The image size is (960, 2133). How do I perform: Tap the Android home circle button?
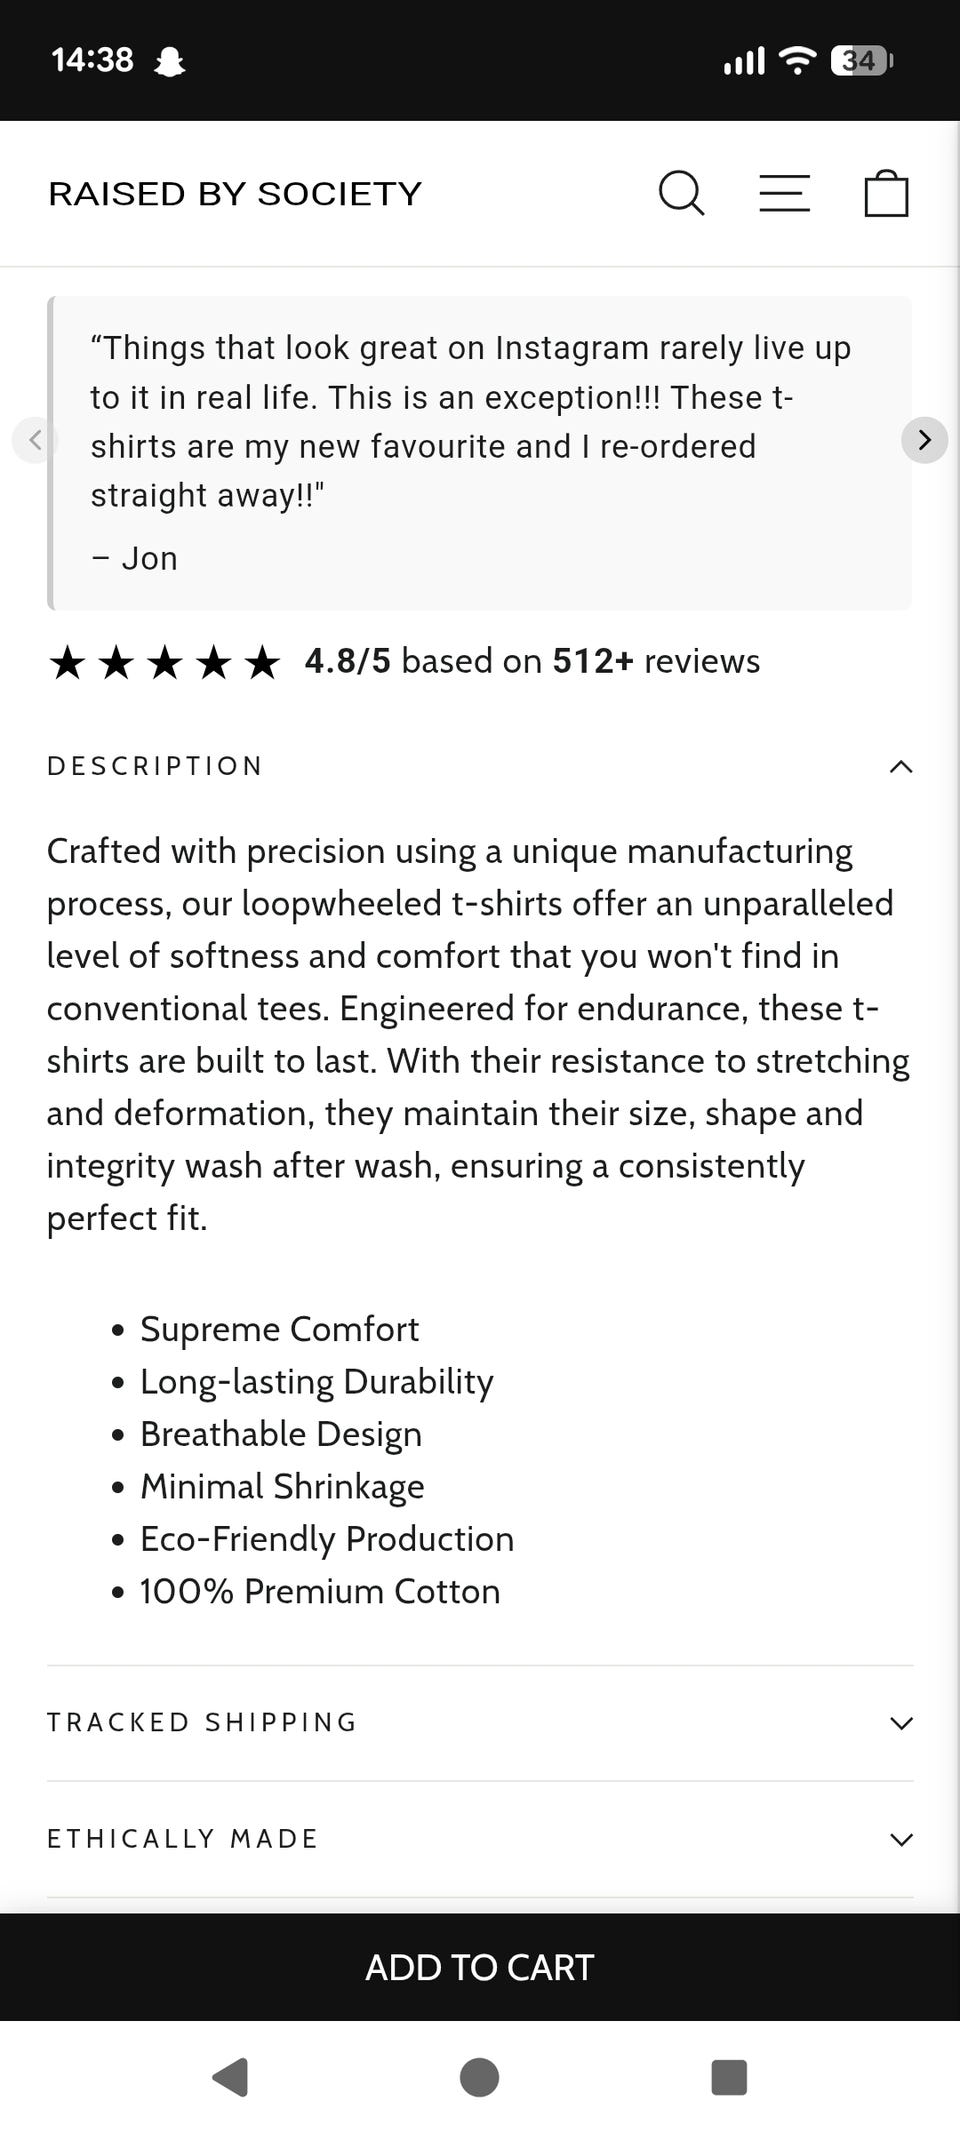pyautogui.click(x=479, y=2077)
